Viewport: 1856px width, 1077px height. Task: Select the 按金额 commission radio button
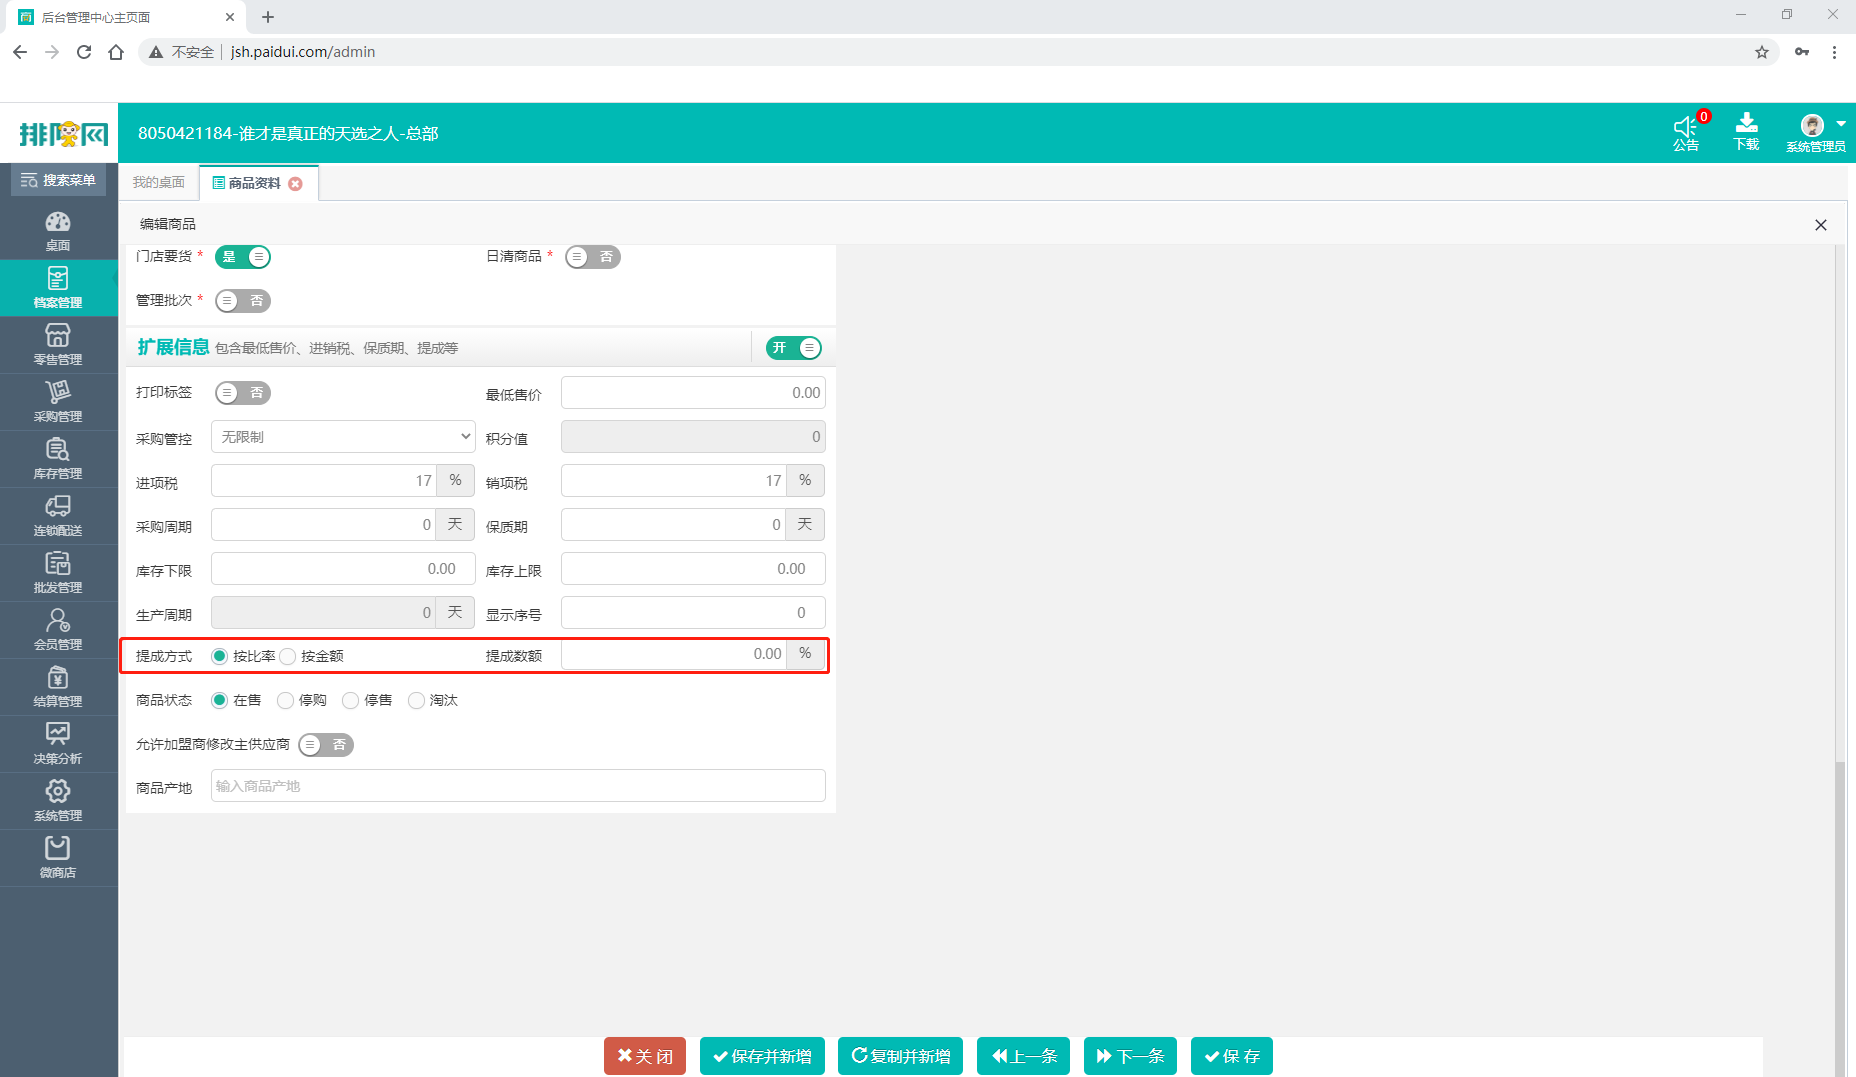(288, 656)
